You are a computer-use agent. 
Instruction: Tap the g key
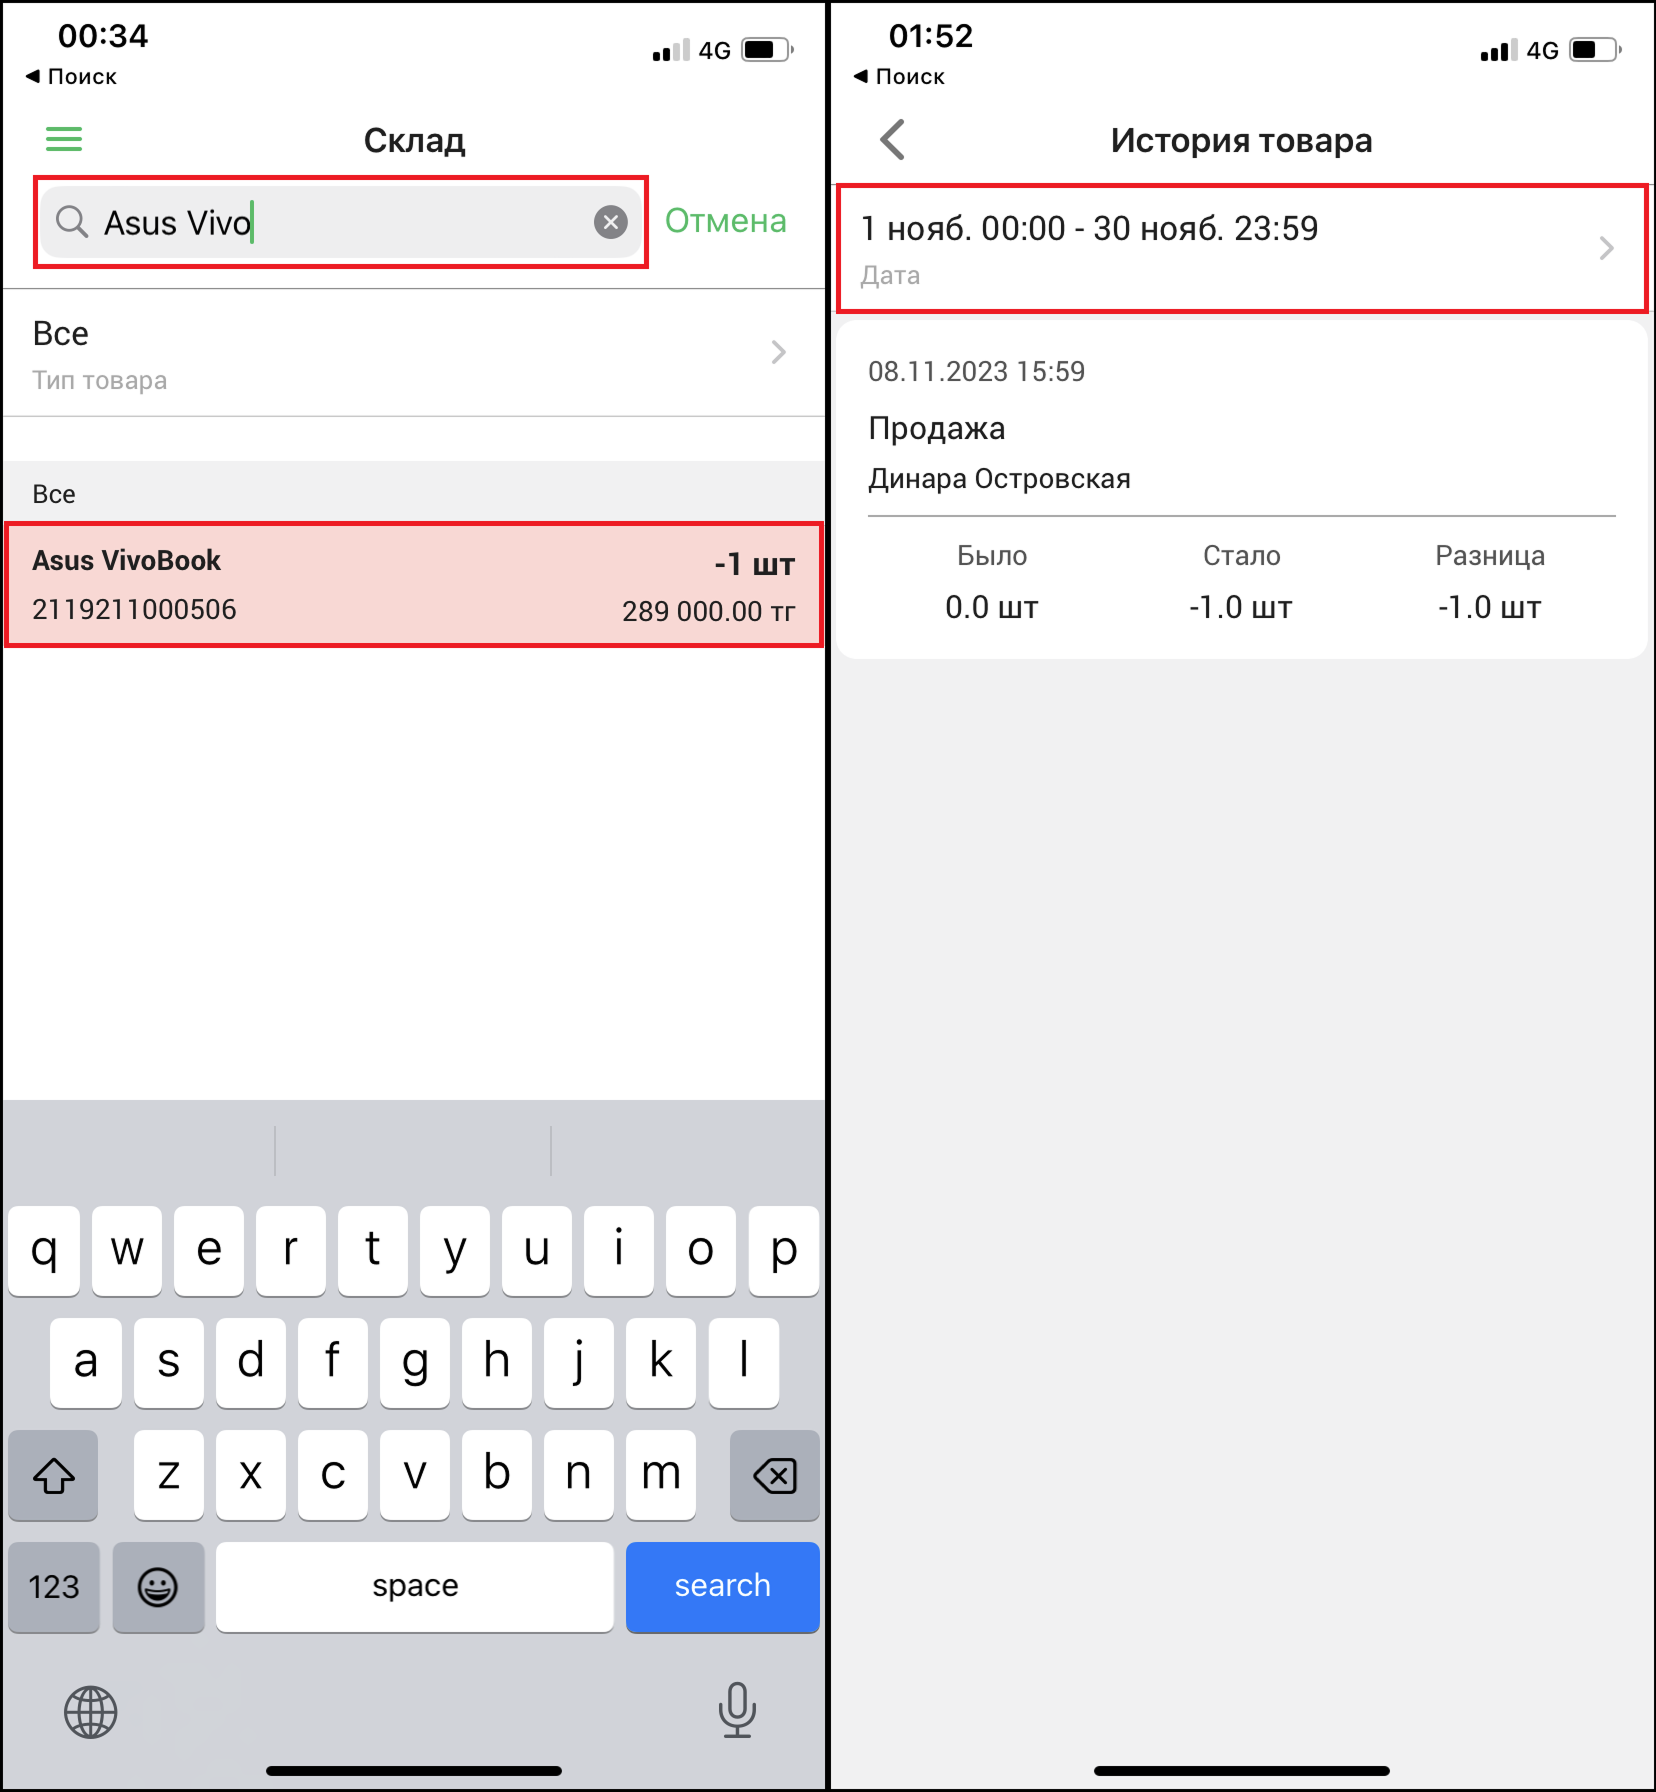[x=414, y=1362]
